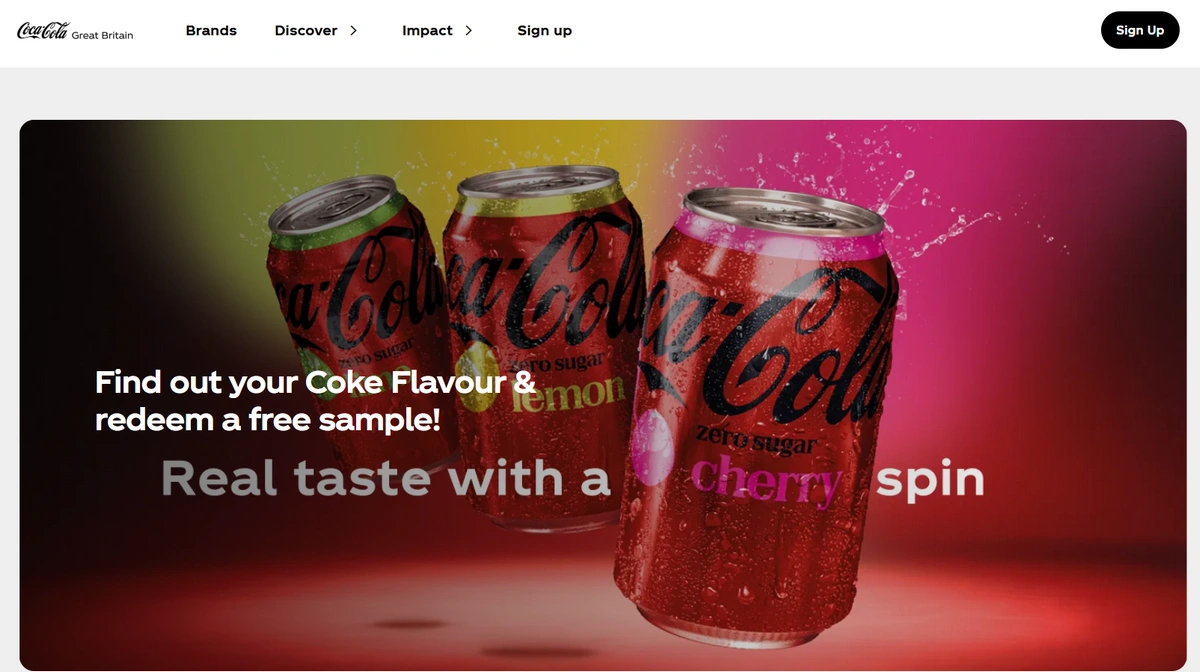The width and height of the screenshot is (1200, 672).
Task: Click the 'zero sugar' text on the cherry can
Action: coord(756,440)
